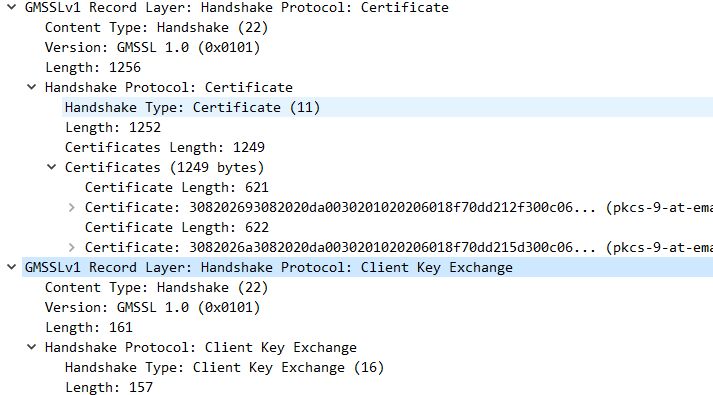Collapse the Handshake Protocol: Certificate subtree
The height and width of the screenshot is (395, 713).
click(32, 87)
